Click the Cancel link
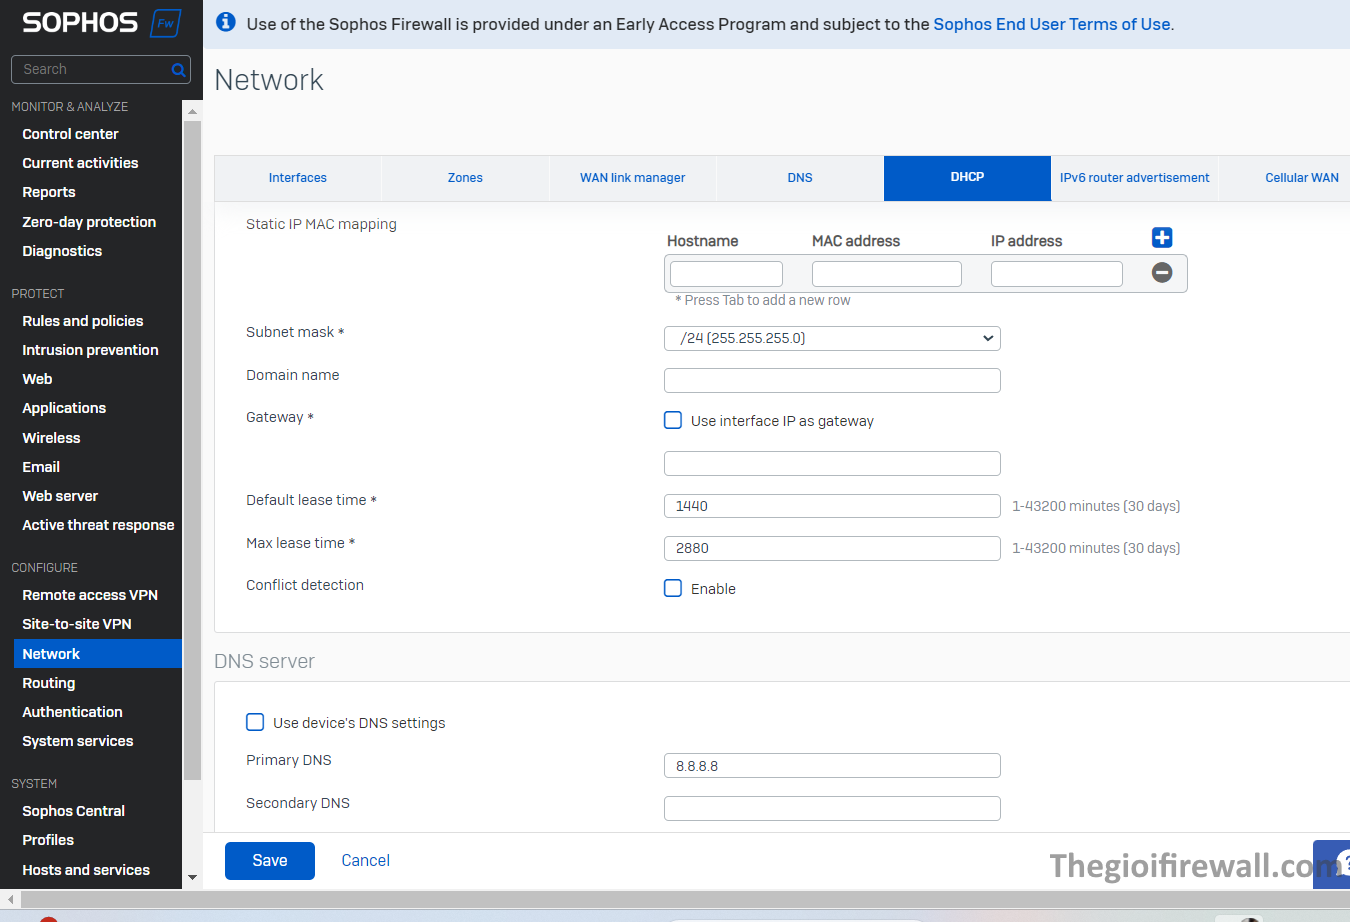Screen dimensions: 1350x922 point(366,861)
